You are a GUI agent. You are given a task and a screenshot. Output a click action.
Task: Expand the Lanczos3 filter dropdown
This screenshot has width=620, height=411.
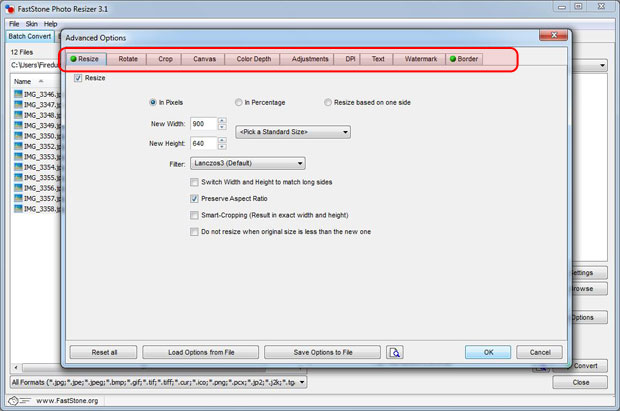coord(247,163)
